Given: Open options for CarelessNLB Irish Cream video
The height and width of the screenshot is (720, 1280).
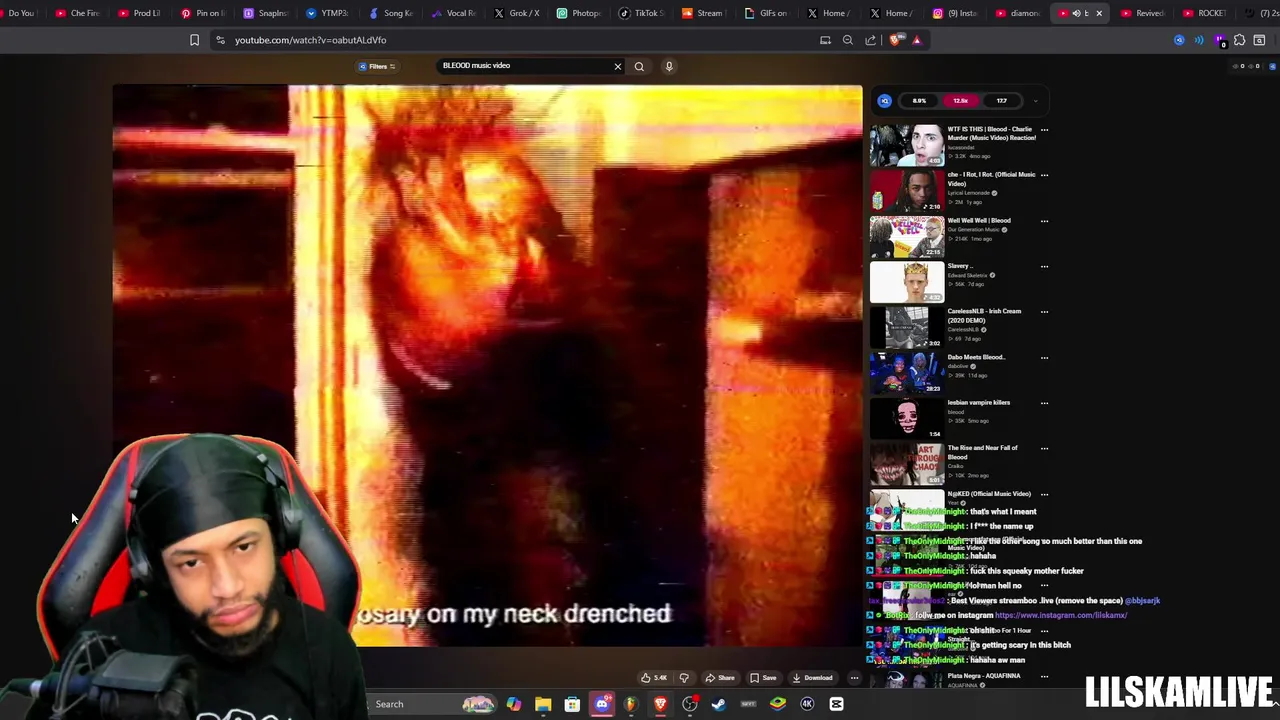Looking at the screenshot, I should [1044, 312].
